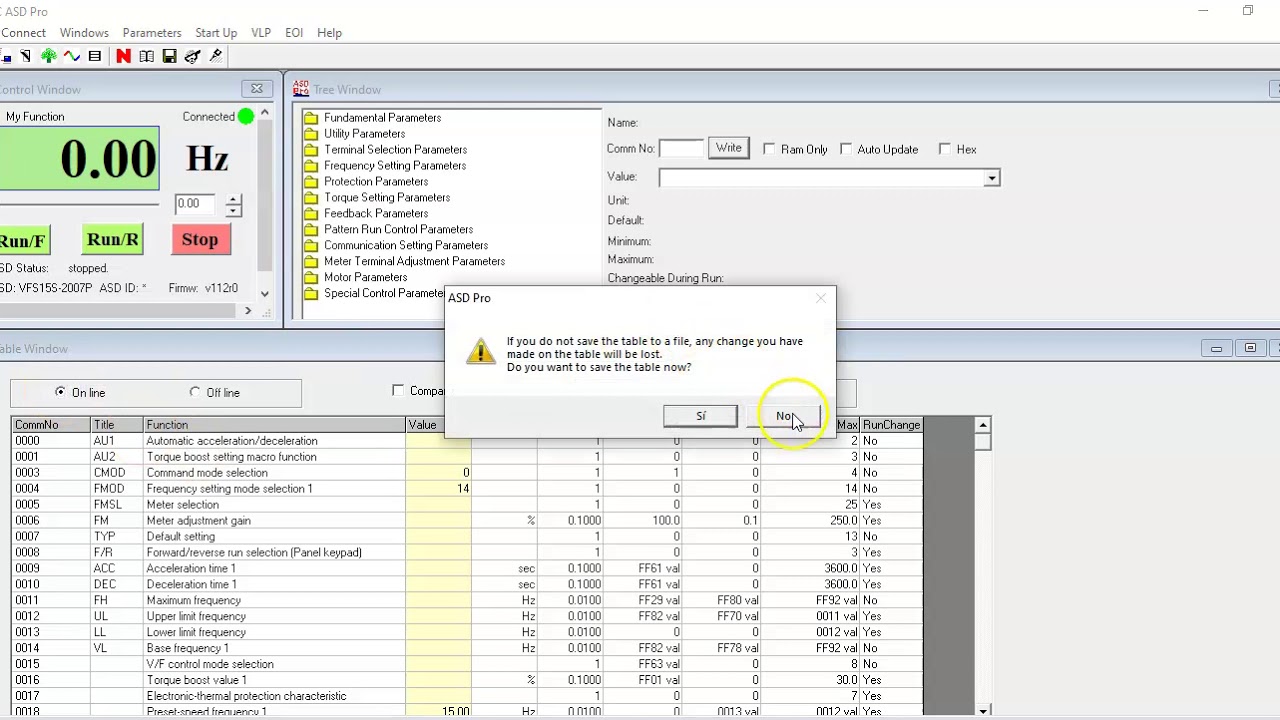Click right arrow of Control Window horizontal scrollbar

(248, 311)
